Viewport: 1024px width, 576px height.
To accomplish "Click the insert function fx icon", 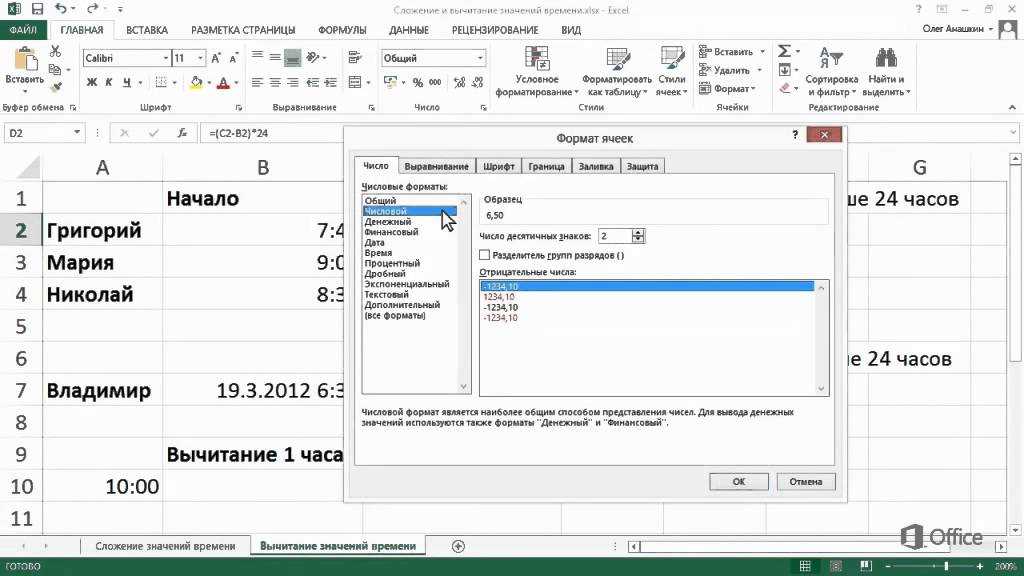I will (182, 133).
